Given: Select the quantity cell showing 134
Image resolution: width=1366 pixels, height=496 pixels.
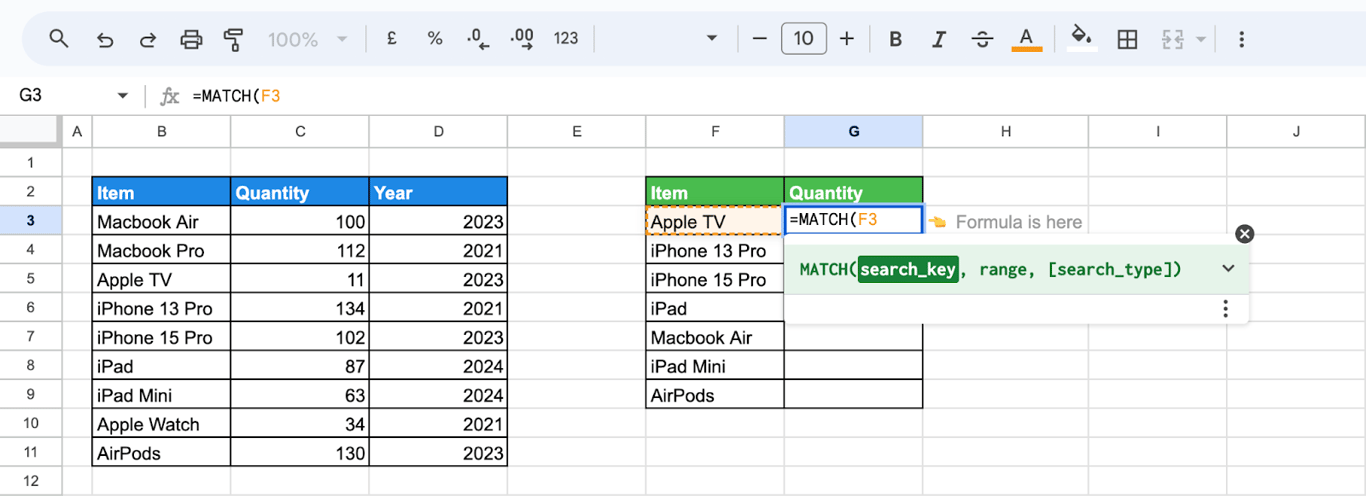Looking at the screenshot, I should click(x=300, y=308).
